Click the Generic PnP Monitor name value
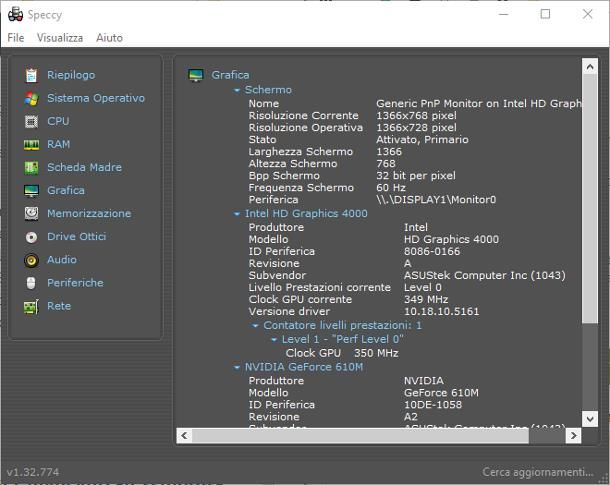Viewport: 610px width, 485px height. (x=479, y=104)
